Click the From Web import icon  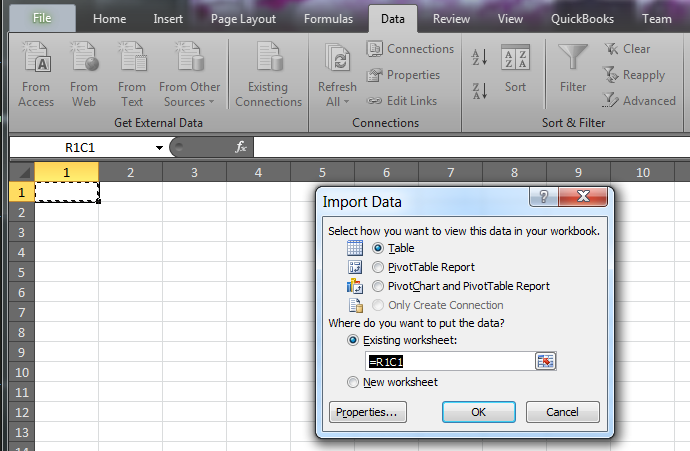point(84,56)
